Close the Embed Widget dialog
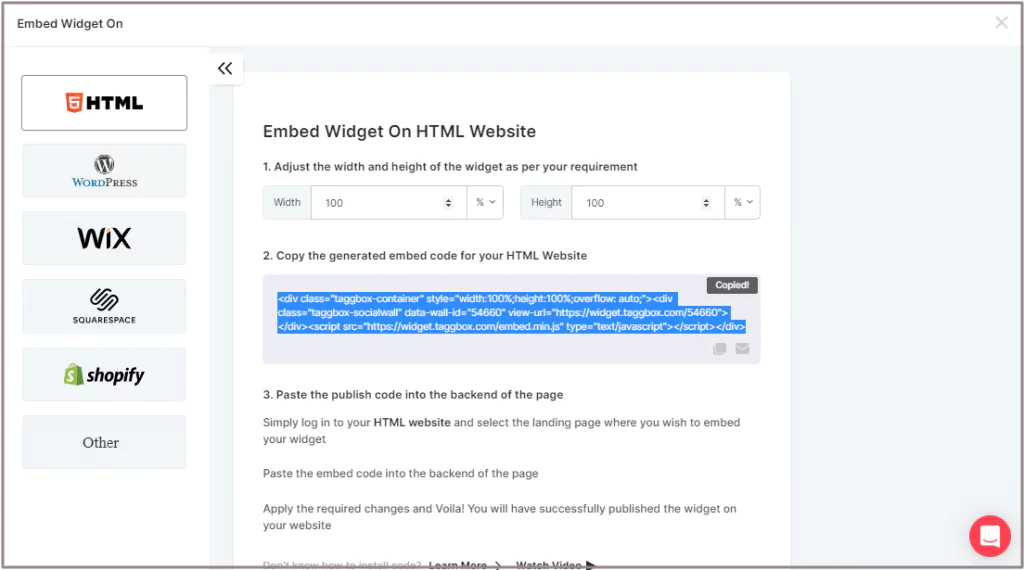 (x=1001, y=23)
